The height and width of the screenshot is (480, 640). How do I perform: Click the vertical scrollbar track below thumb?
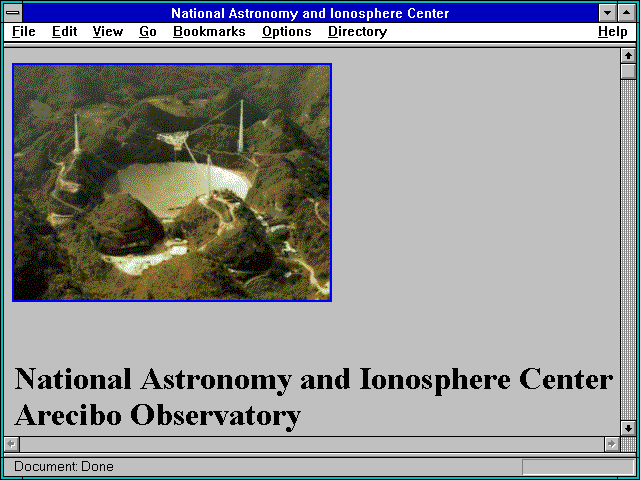pyautogui.click(x=628, y=250)
